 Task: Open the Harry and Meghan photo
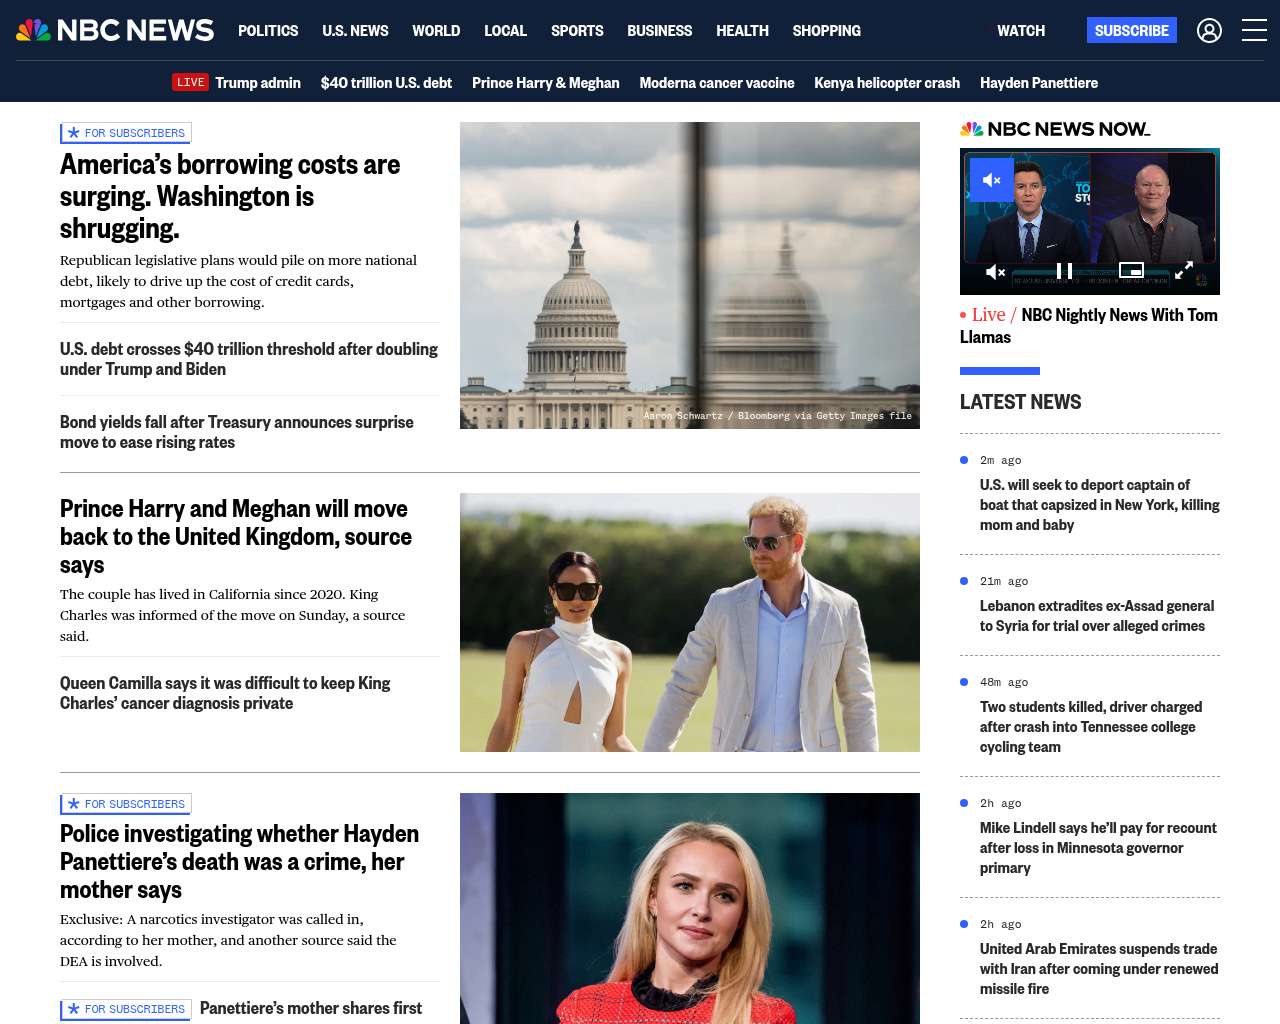(x=690, y=622)
